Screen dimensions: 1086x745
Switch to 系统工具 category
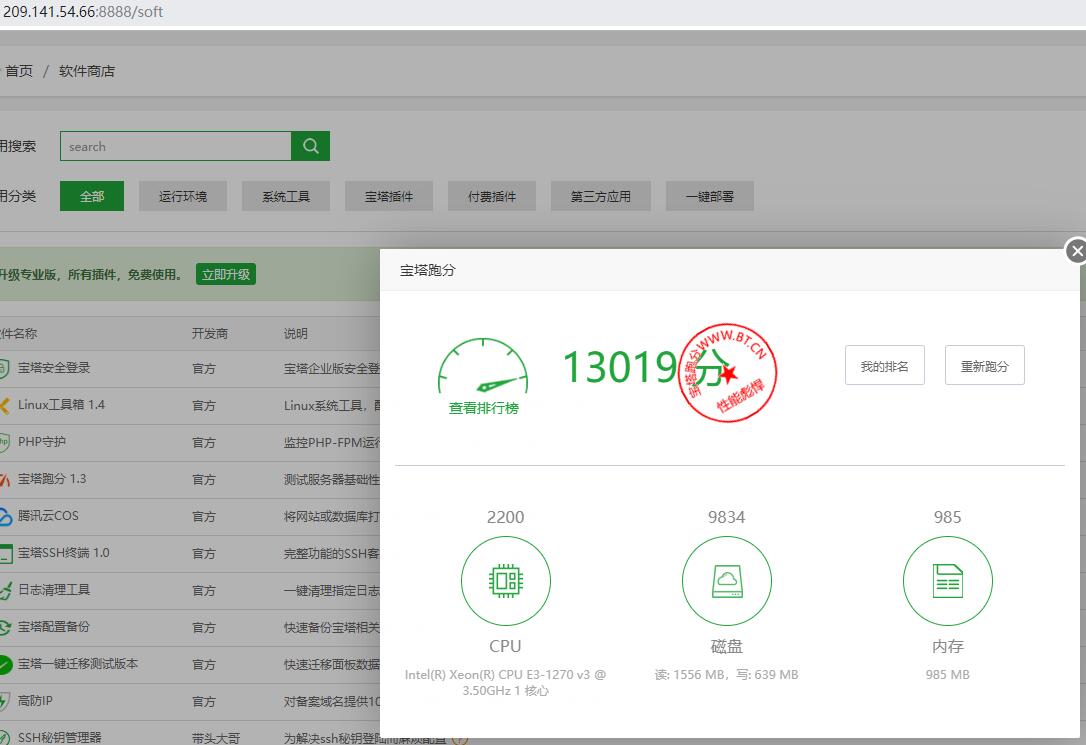[286, 196]
